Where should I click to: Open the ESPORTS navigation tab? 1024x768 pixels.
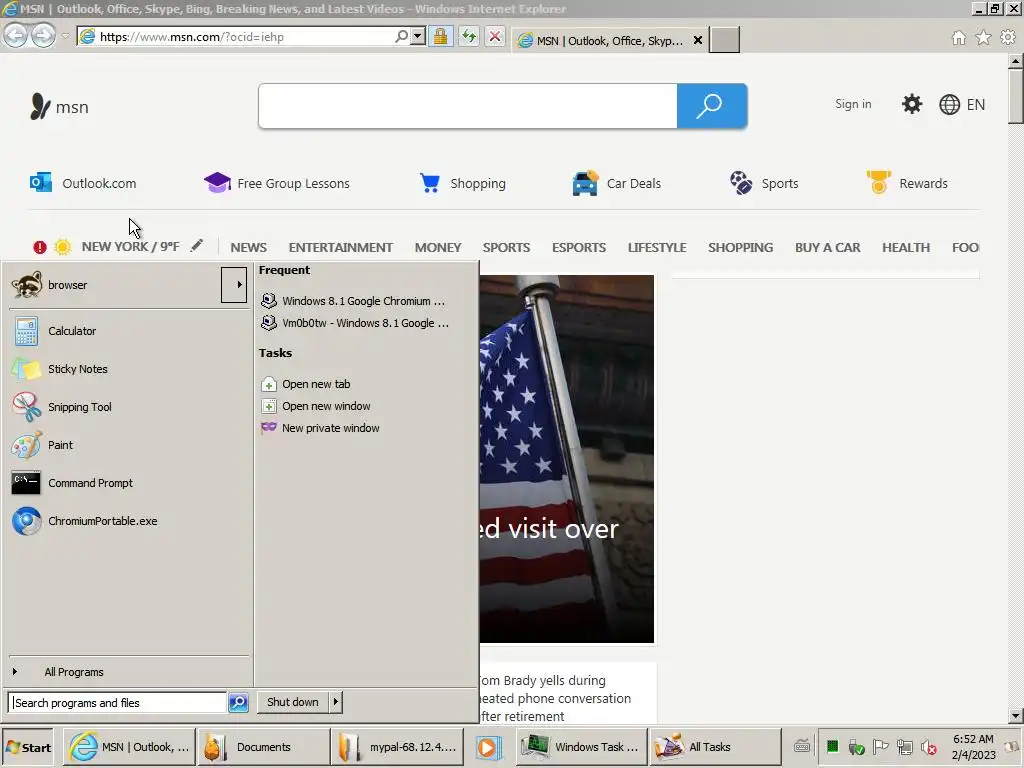(x=579, y=248)
